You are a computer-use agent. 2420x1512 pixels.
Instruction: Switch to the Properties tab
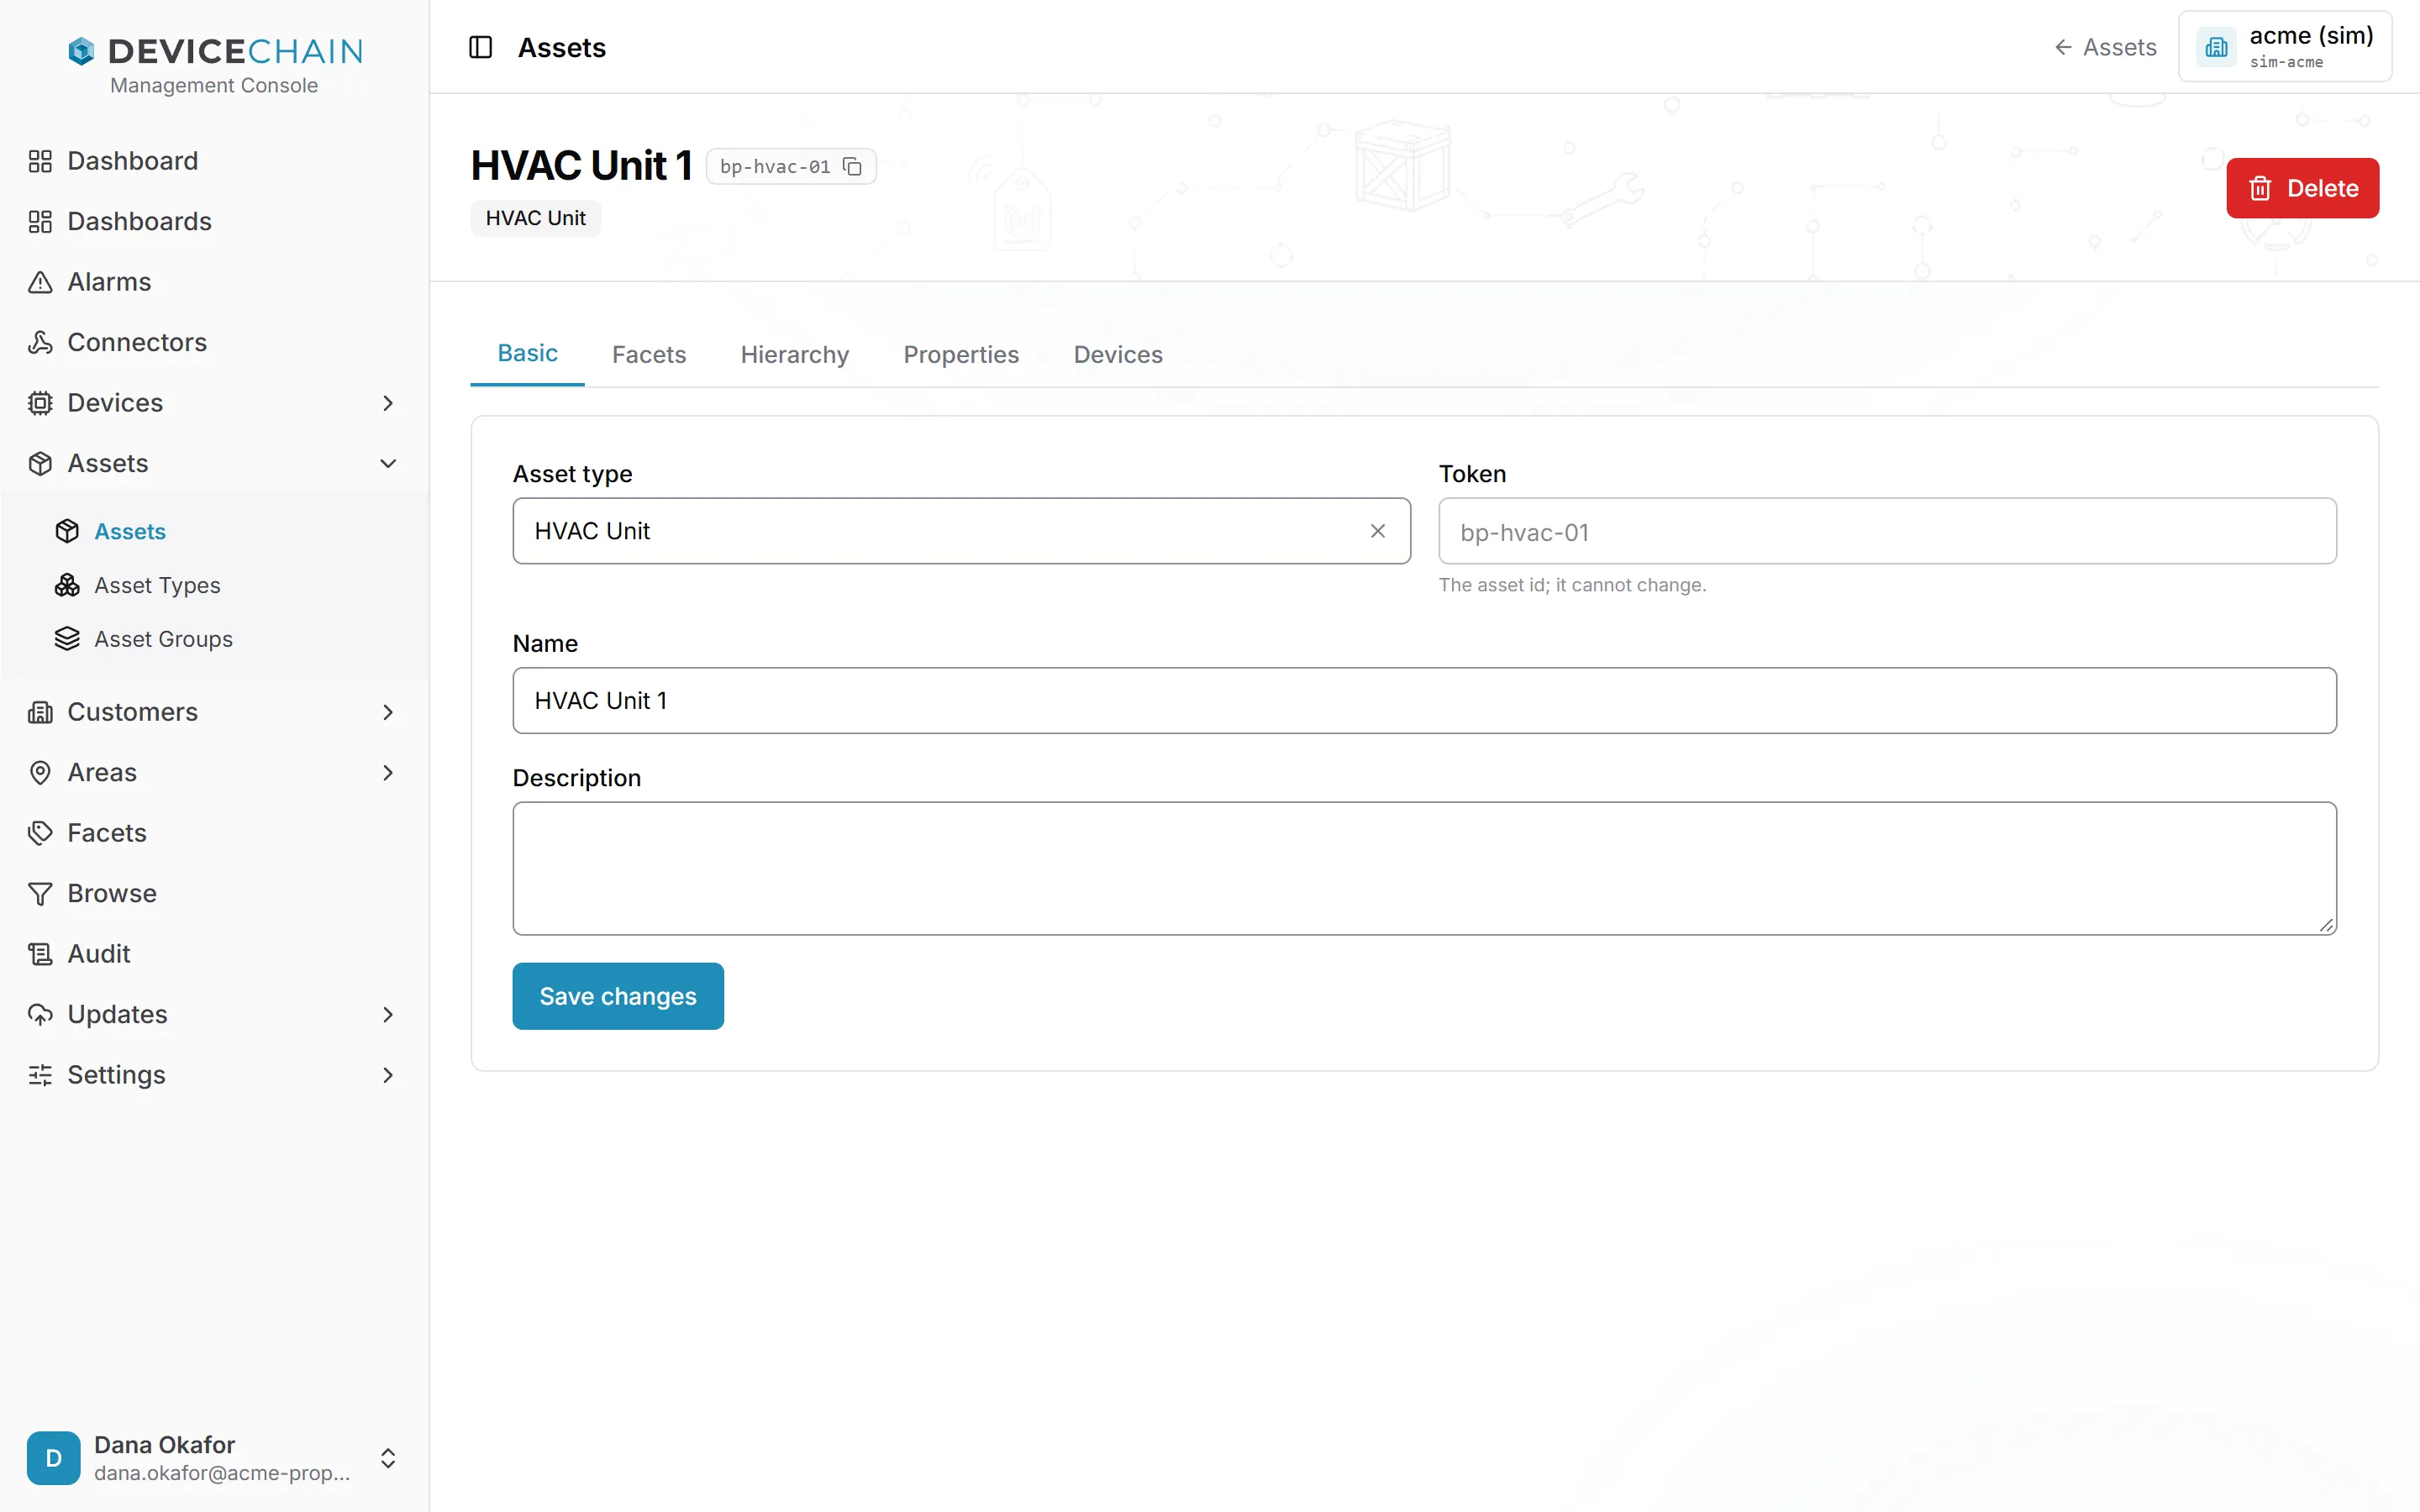point(960,354)
